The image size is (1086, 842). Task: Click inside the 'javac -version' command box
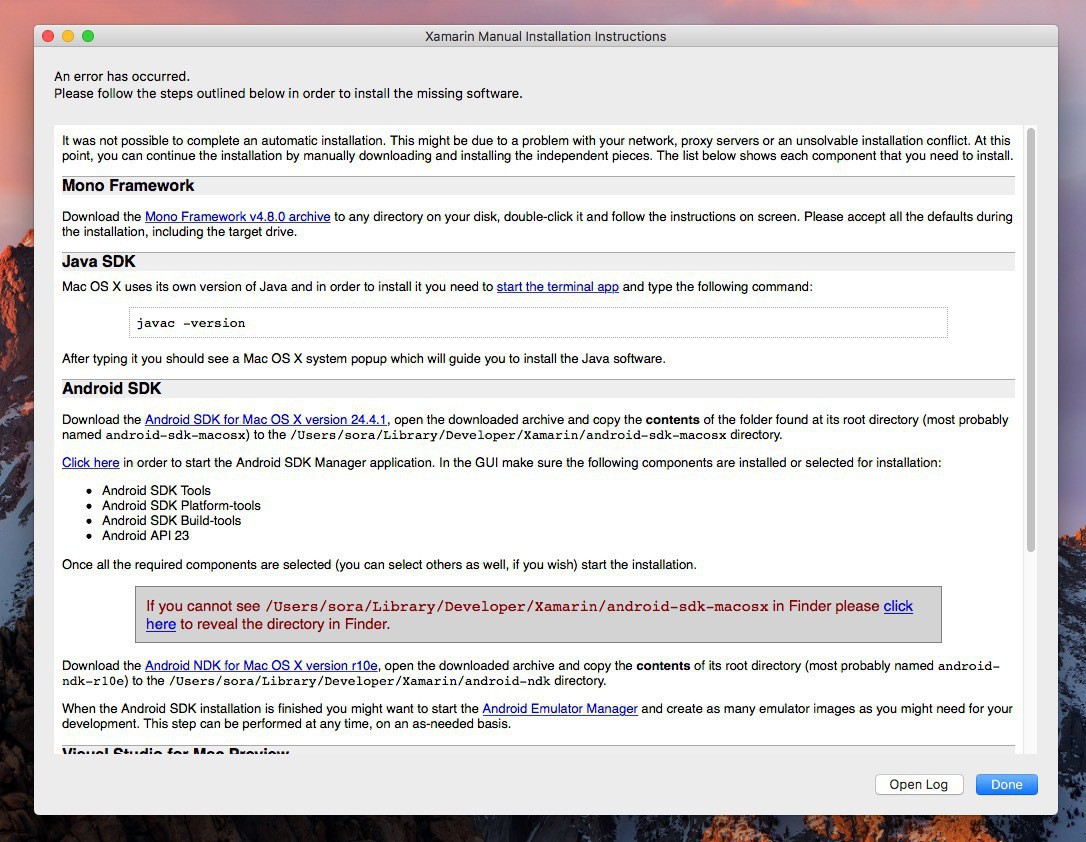pyautogui.click(x=538, y=323)
